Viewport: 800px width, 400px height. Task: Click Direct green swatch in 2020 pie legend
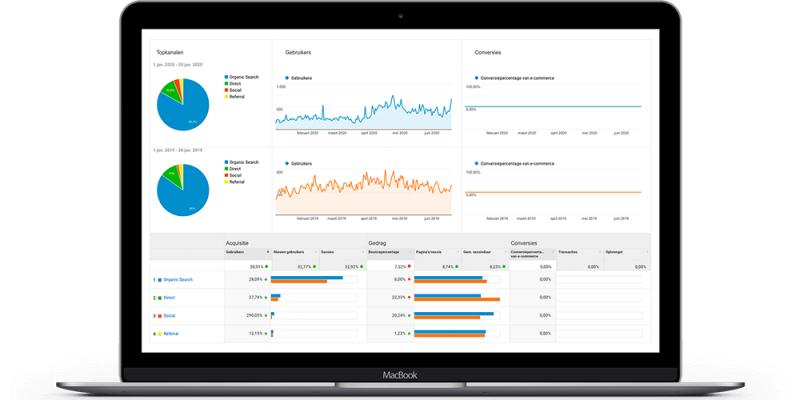226,84
